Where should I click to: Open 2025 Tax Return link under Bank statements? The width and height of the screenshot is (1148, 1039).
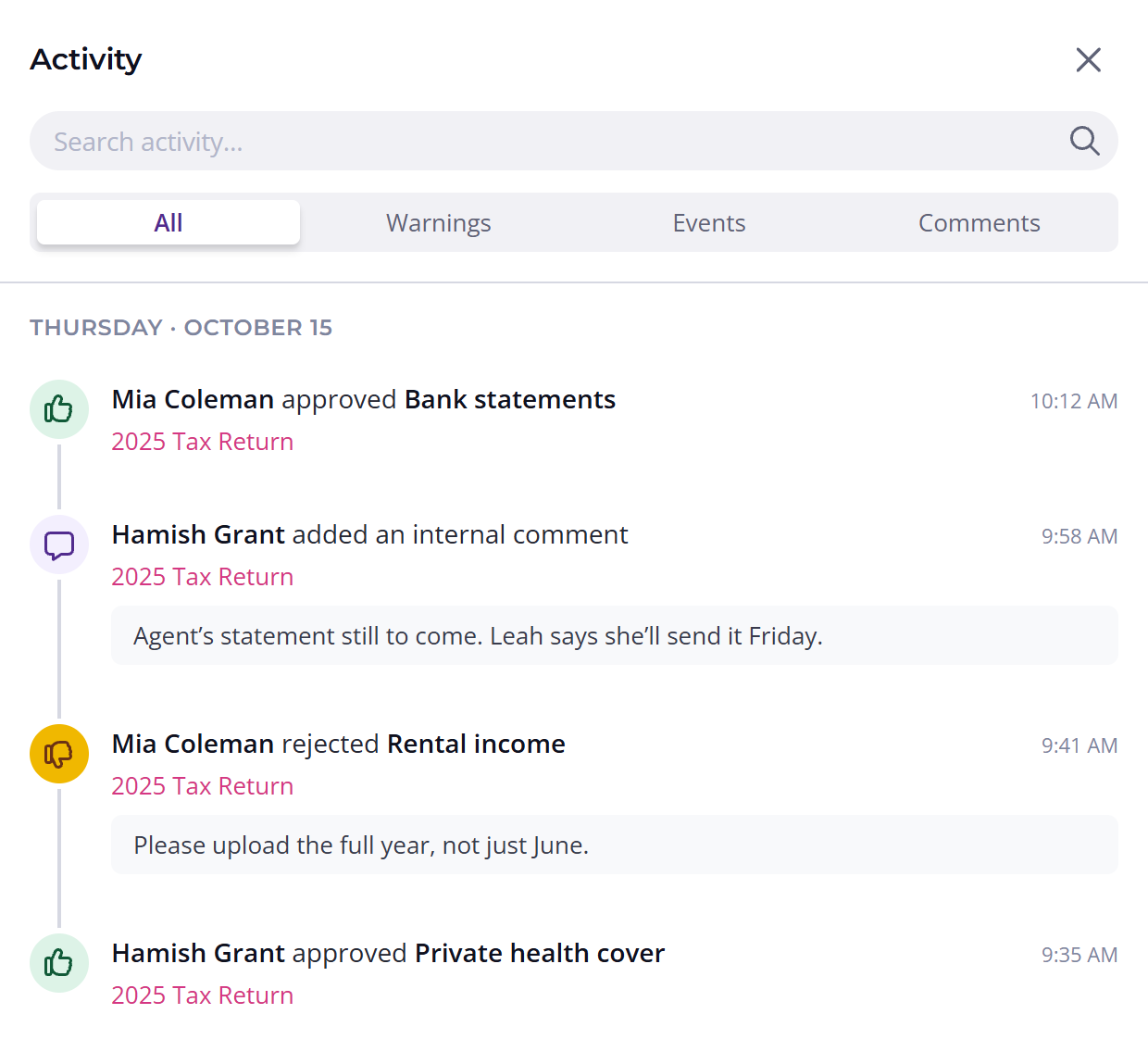(x=202, y=442)
